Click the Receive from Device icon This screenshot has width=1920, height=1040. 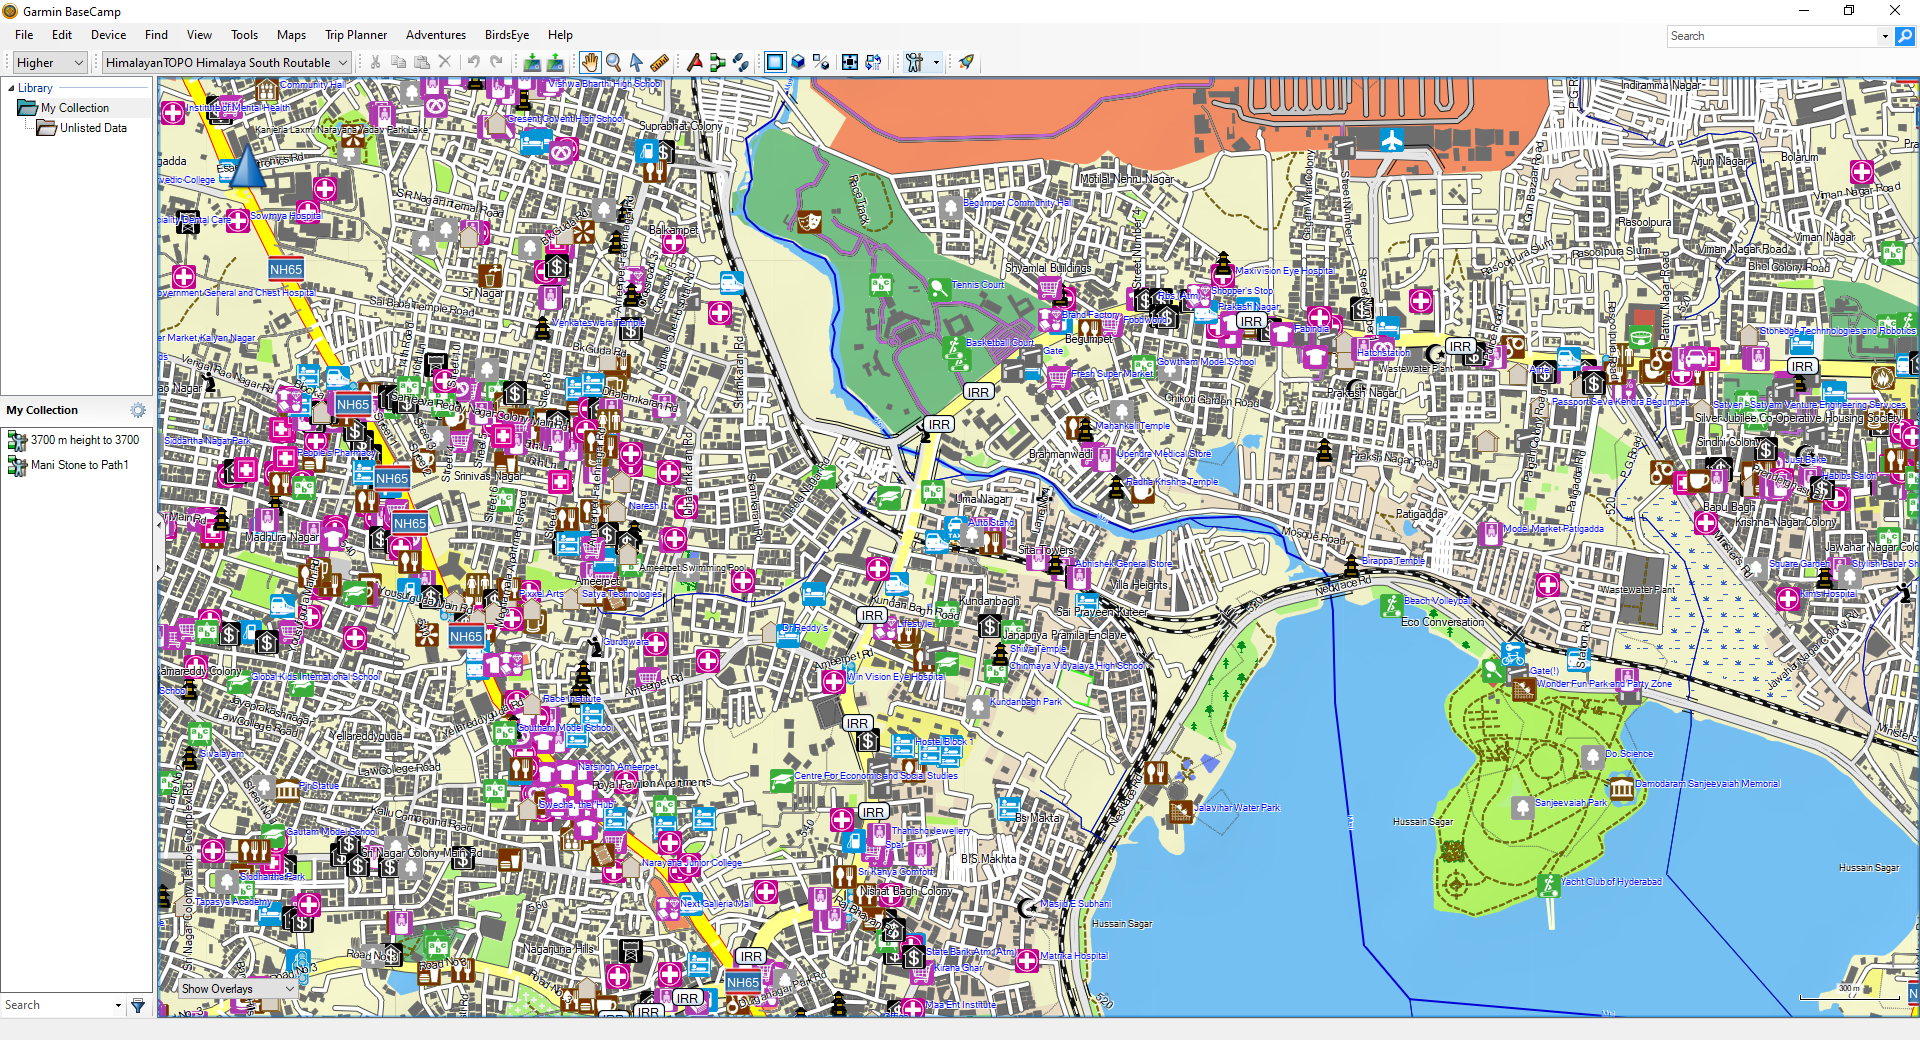(x=555, y=62)
